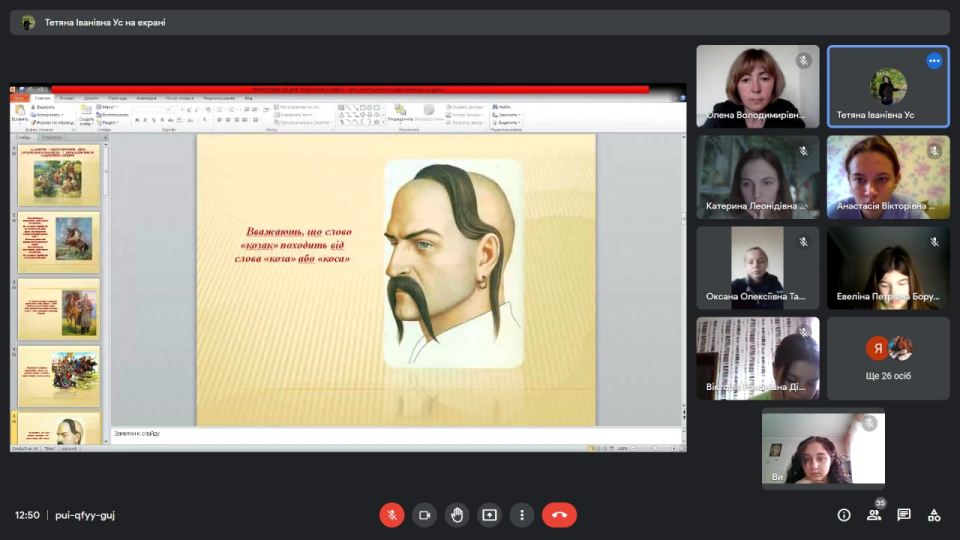The height and width of the screenshot is (540, 960).
Task: Open the meeting details info icon
Action: 844,515
